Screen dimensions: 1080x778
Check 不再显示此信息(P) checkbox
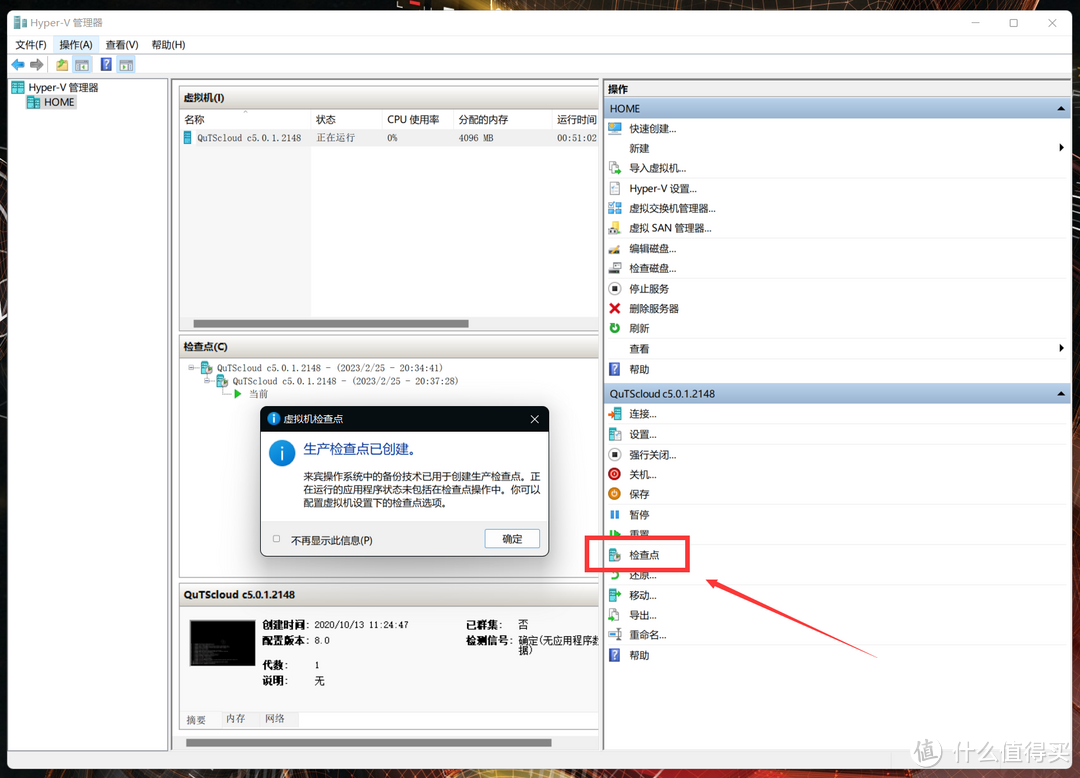pyautogui.click(x=276, y=539)
